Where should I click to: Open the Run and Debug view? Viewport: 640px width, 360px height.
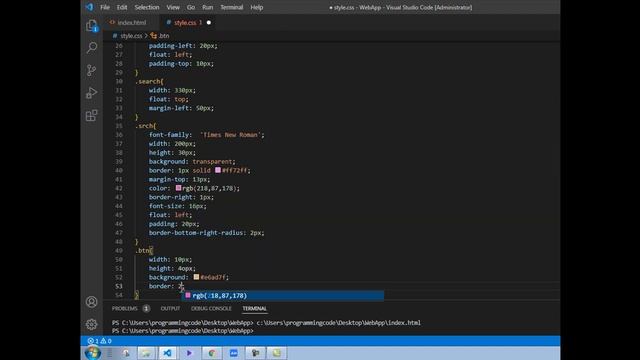(91, 93)
